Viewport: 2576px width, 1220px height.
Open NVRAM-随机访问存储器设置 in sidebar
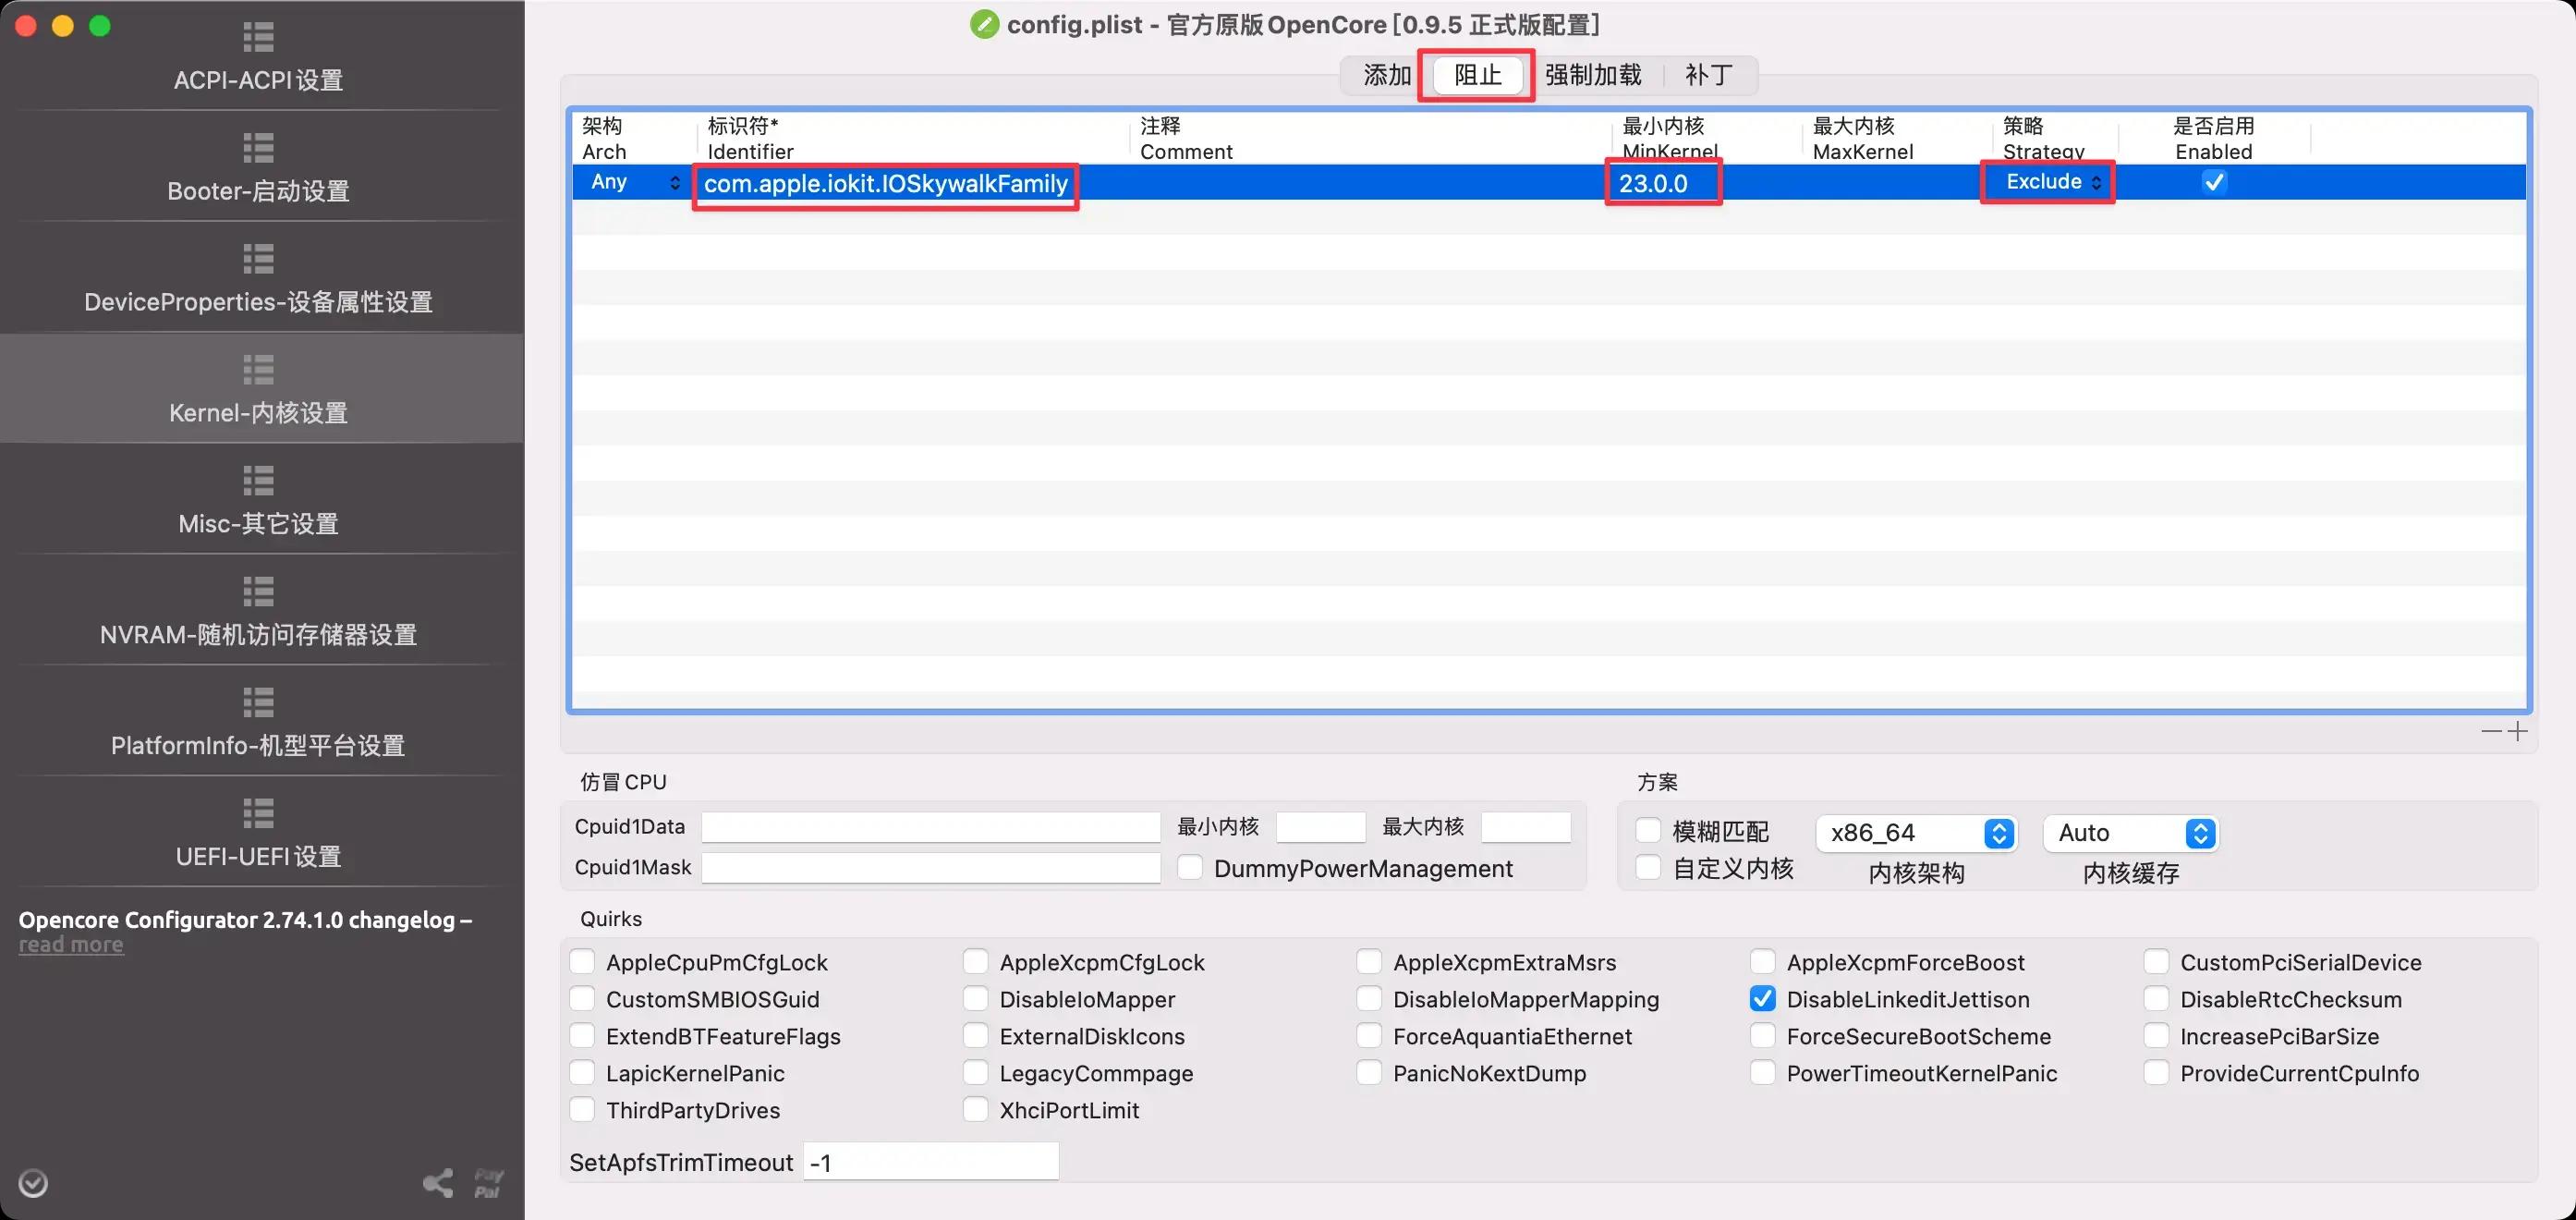pos(258,635)
